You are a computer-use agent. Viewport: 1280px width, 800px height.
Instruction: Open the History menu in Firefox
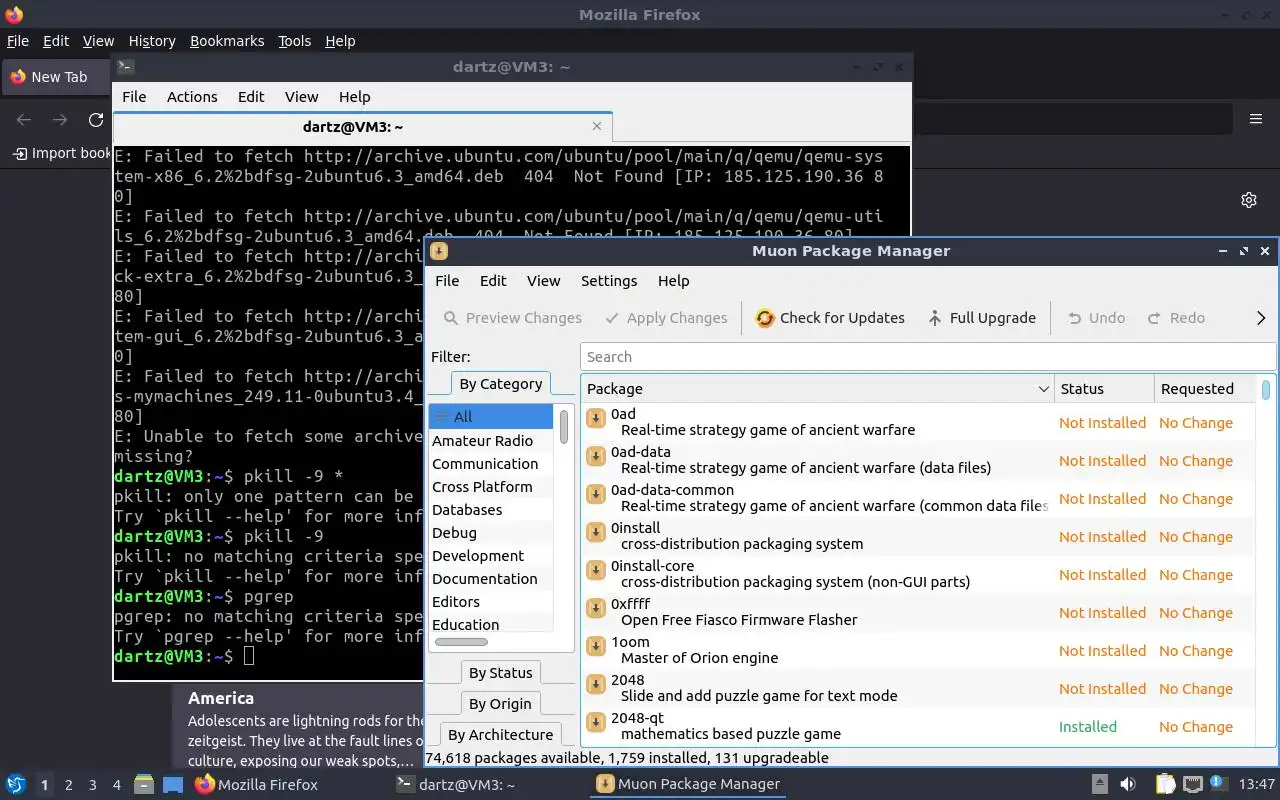click(152, 41)
